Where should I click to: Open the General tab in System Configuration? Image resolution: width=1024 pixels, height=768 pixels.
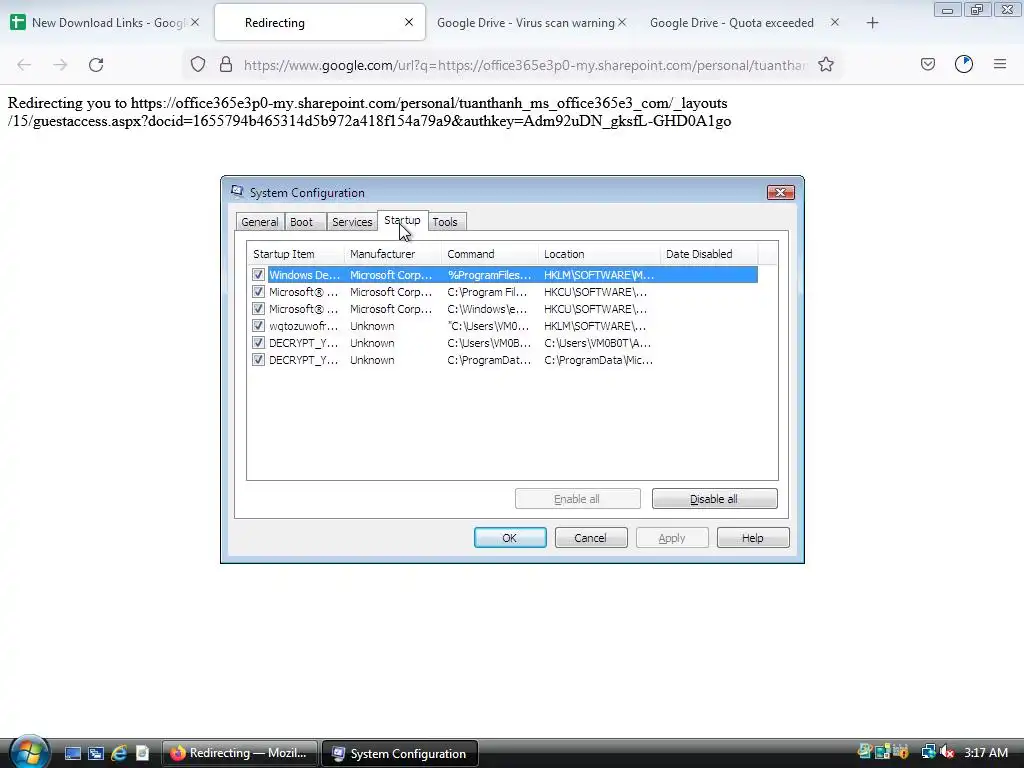[259, 222]
